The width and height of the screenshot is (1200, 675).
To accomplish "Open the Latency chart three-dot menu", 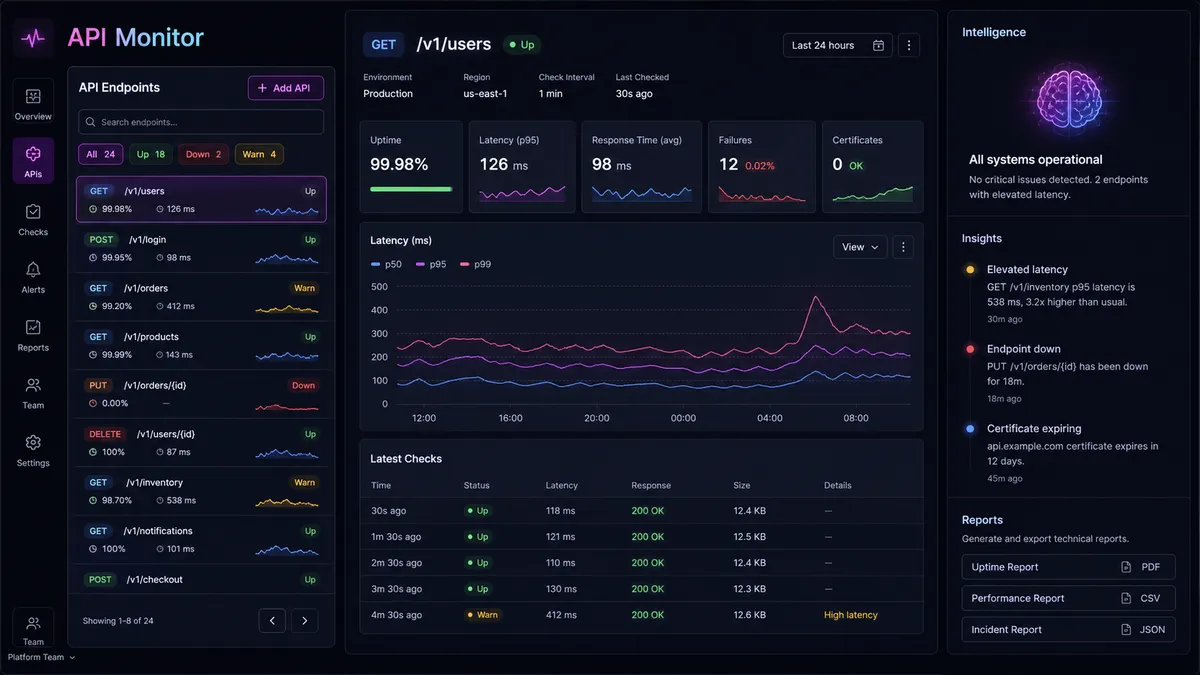I will point(902,247).
